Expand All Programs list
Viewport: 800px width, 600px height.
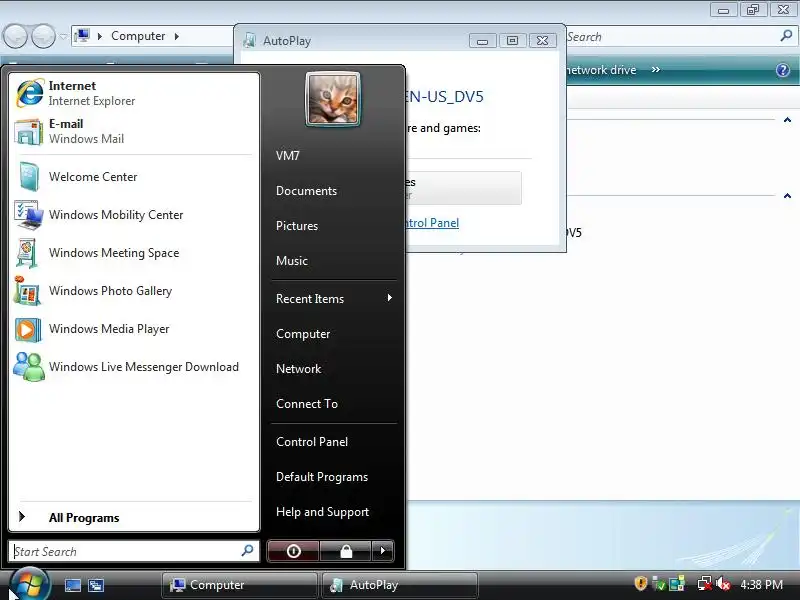pyautogui.click(x=135, y=517)
